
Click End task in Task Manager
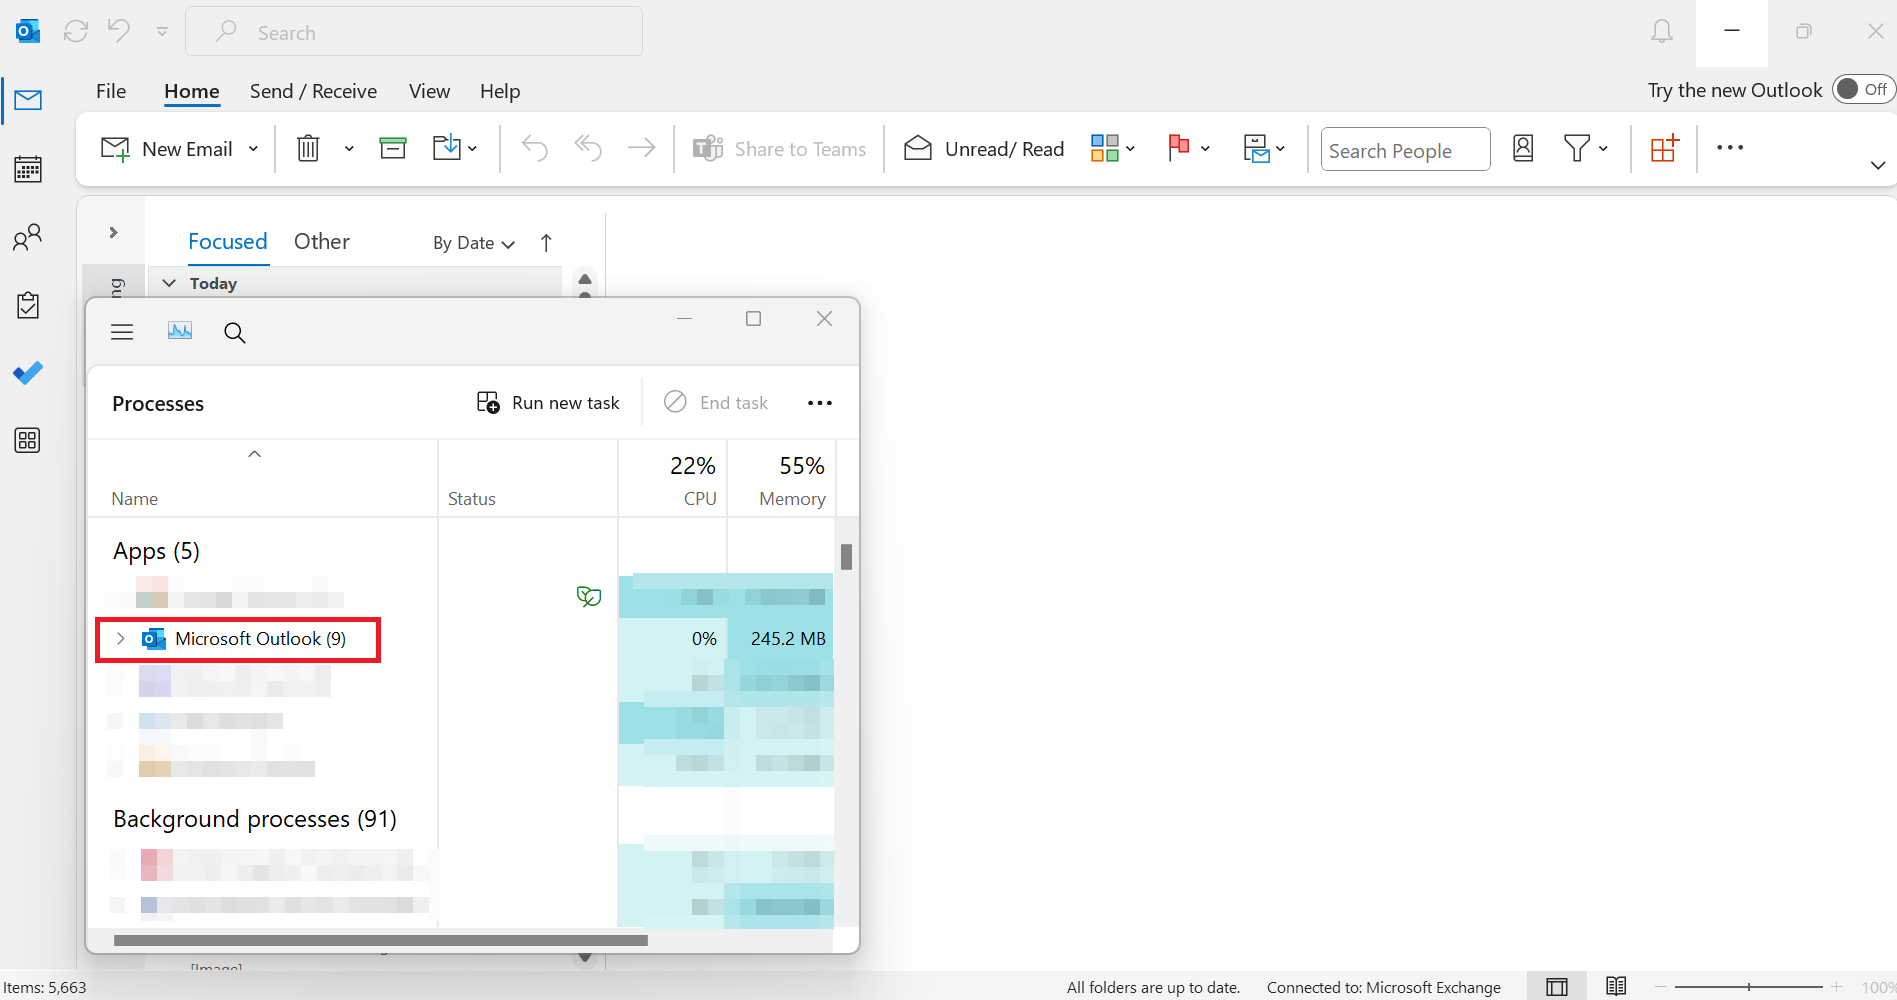tap(716, 402)
